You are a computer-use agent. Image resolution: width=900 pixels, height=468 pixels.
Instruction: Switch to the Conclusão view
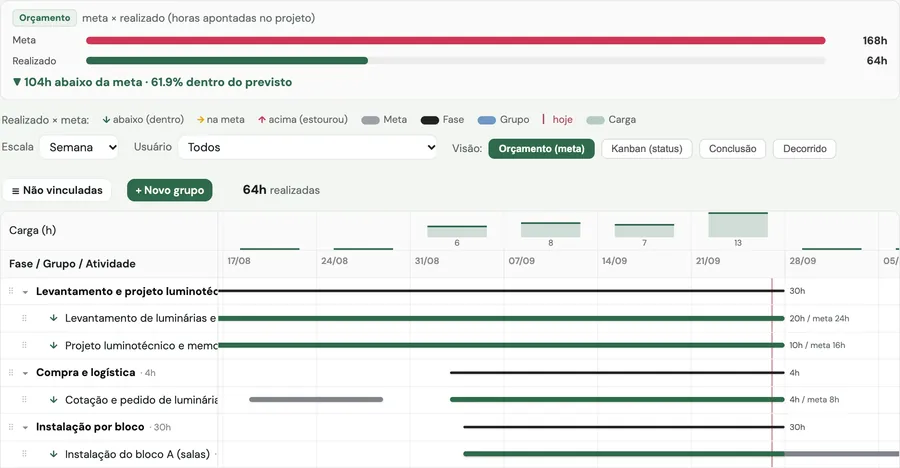tap(732, 149)
